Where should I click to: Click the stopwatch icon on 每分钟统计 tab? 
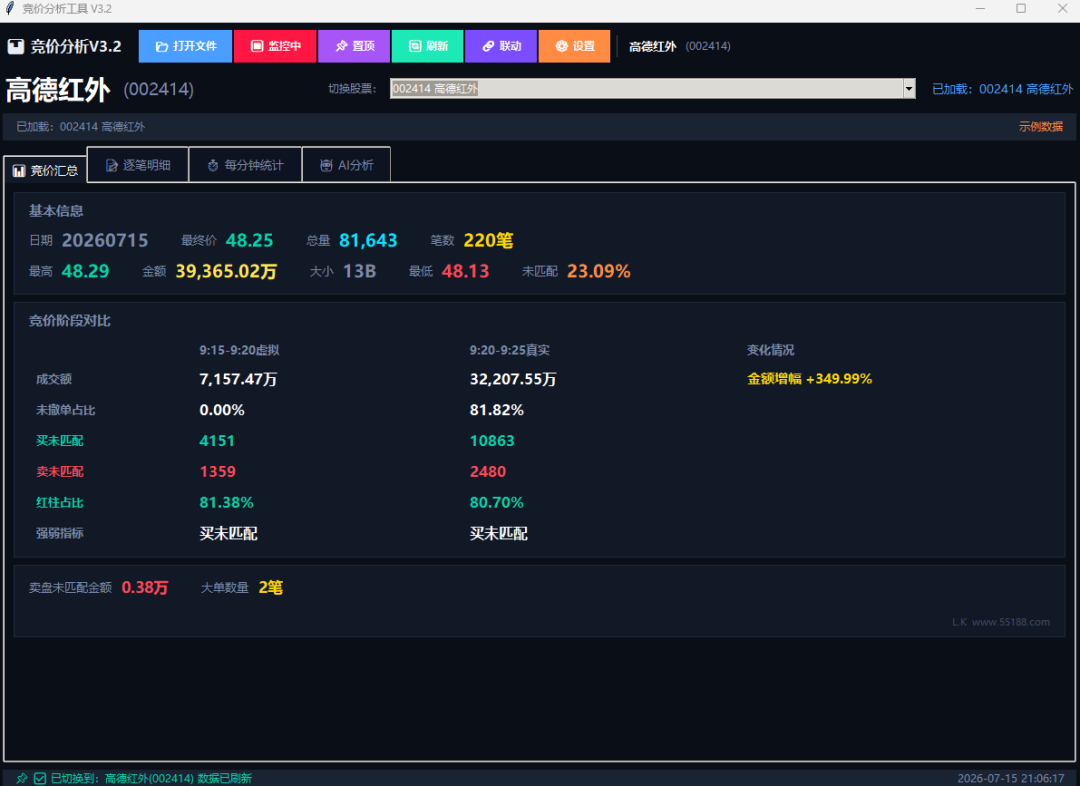coord(213,165)
